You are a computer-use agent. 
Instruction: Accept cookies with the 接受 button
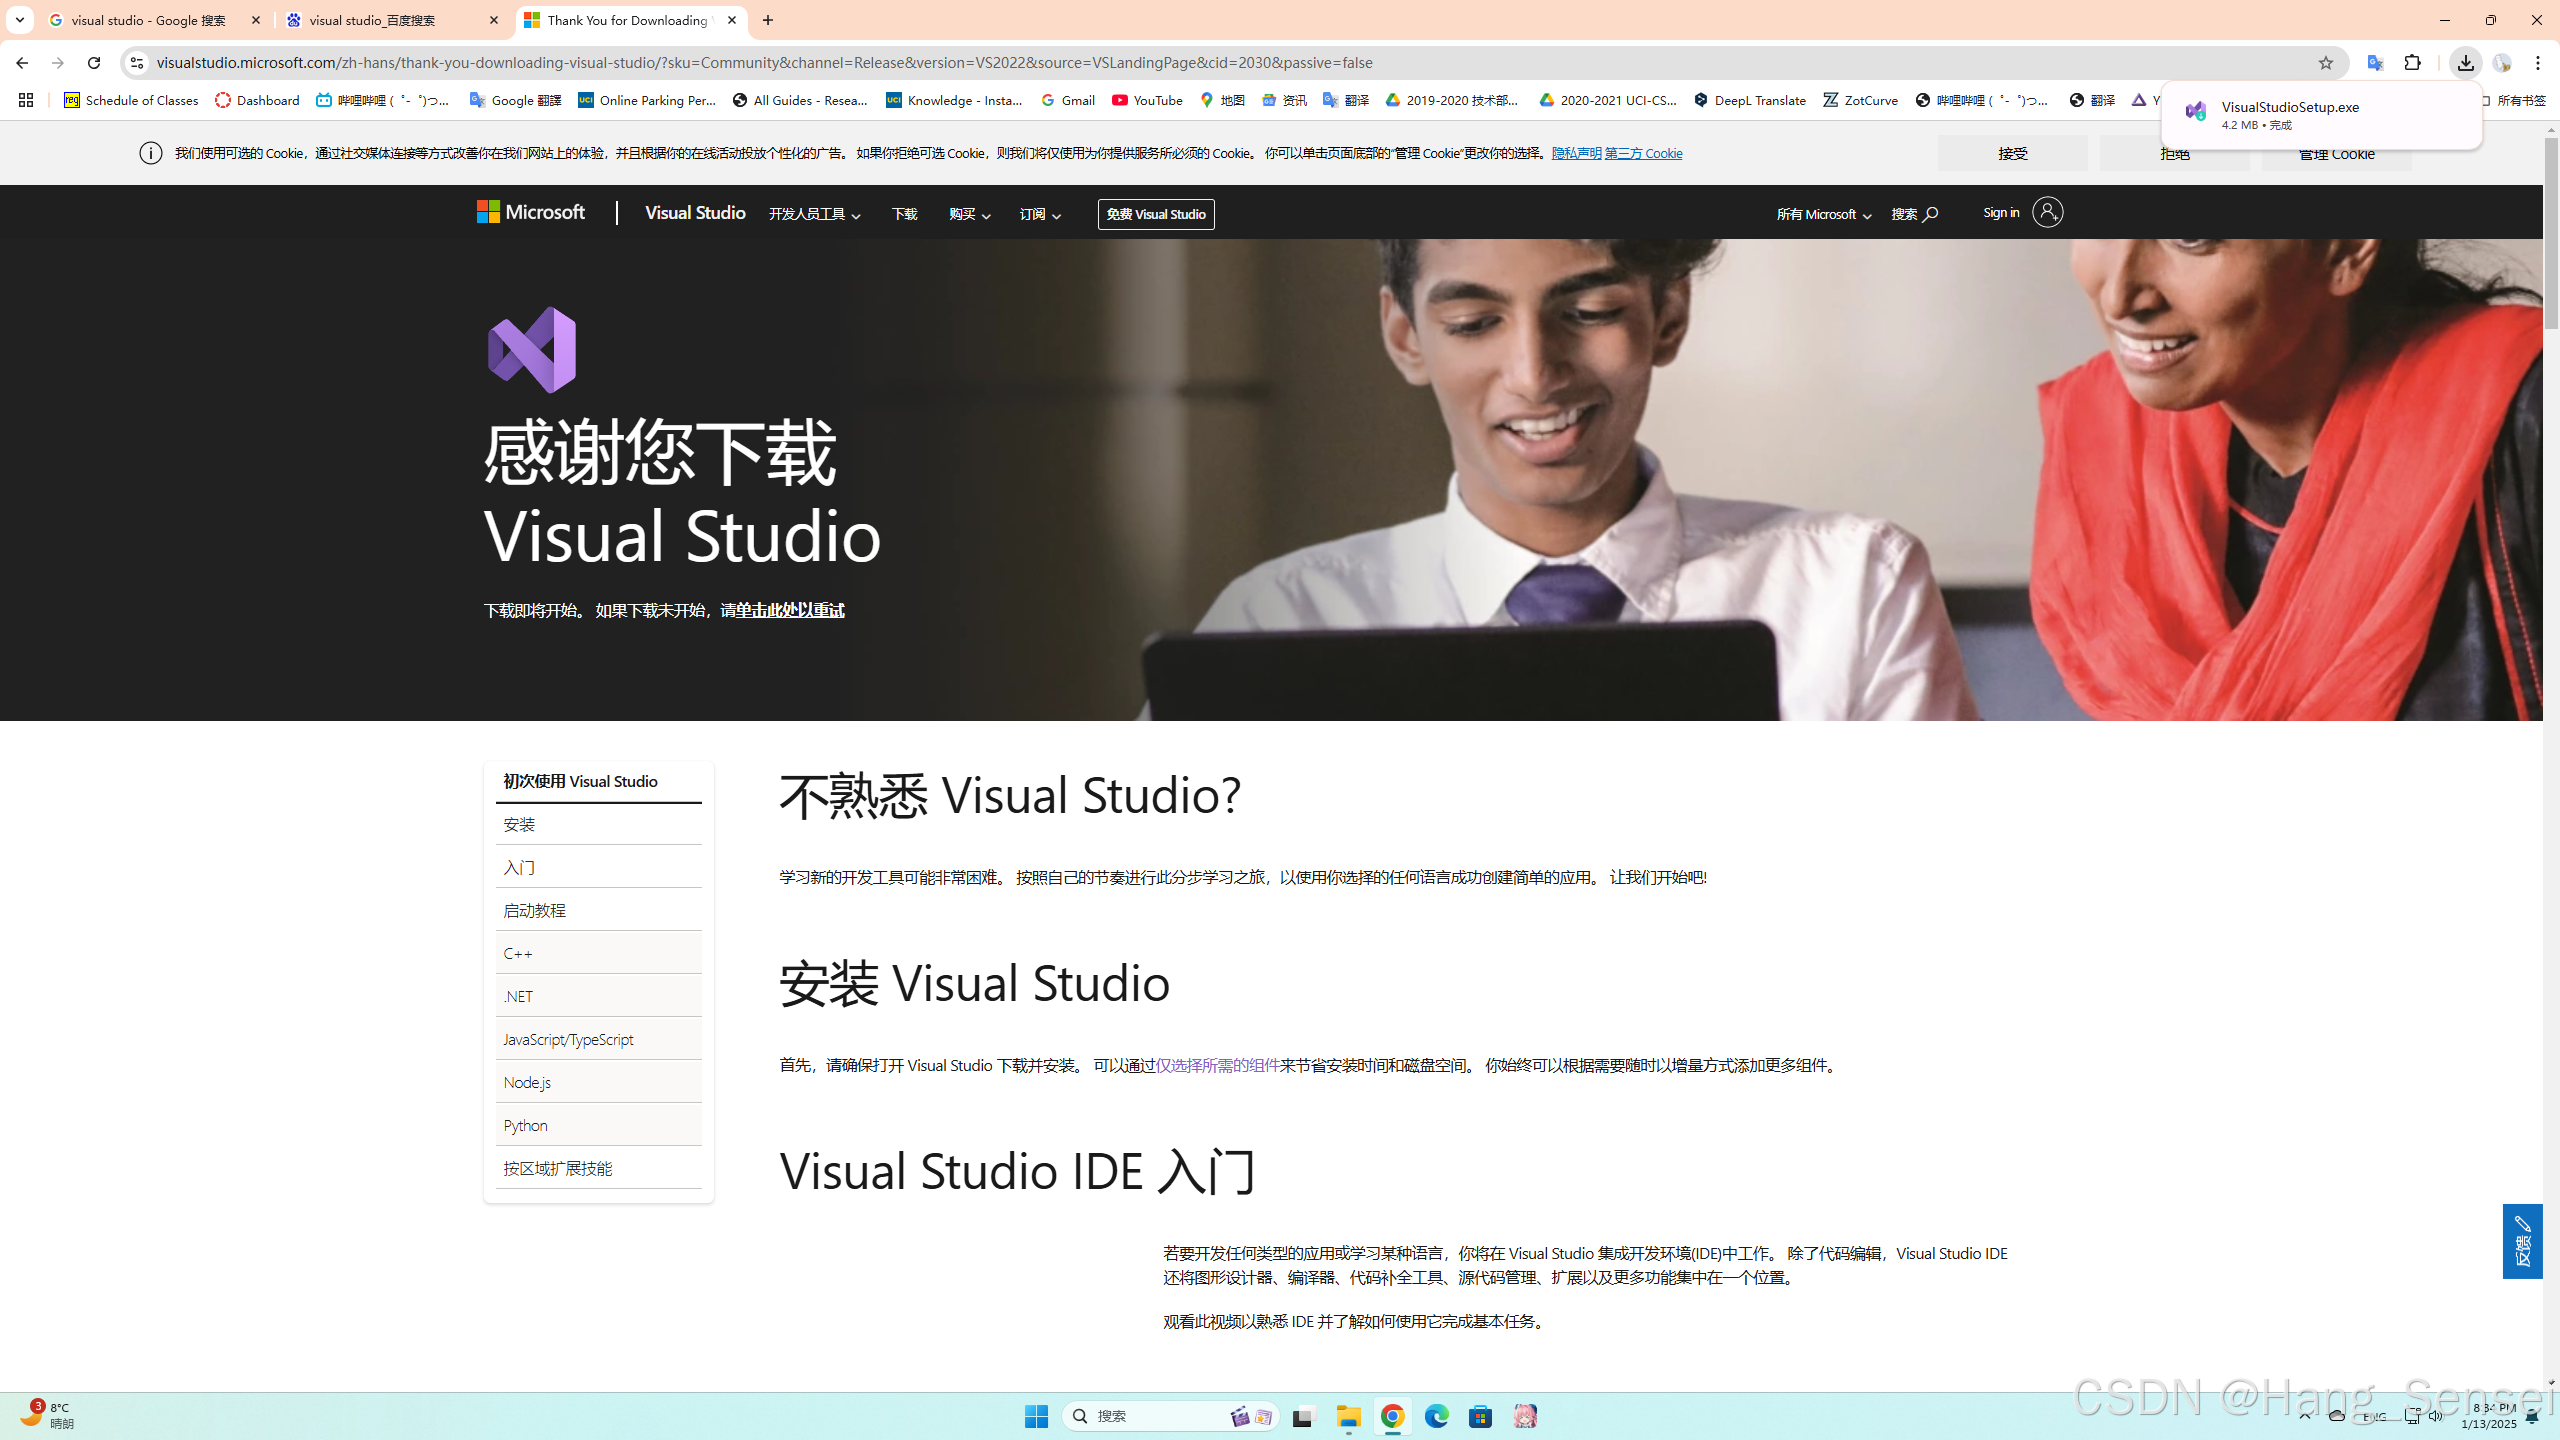(x=2012, y=153)
